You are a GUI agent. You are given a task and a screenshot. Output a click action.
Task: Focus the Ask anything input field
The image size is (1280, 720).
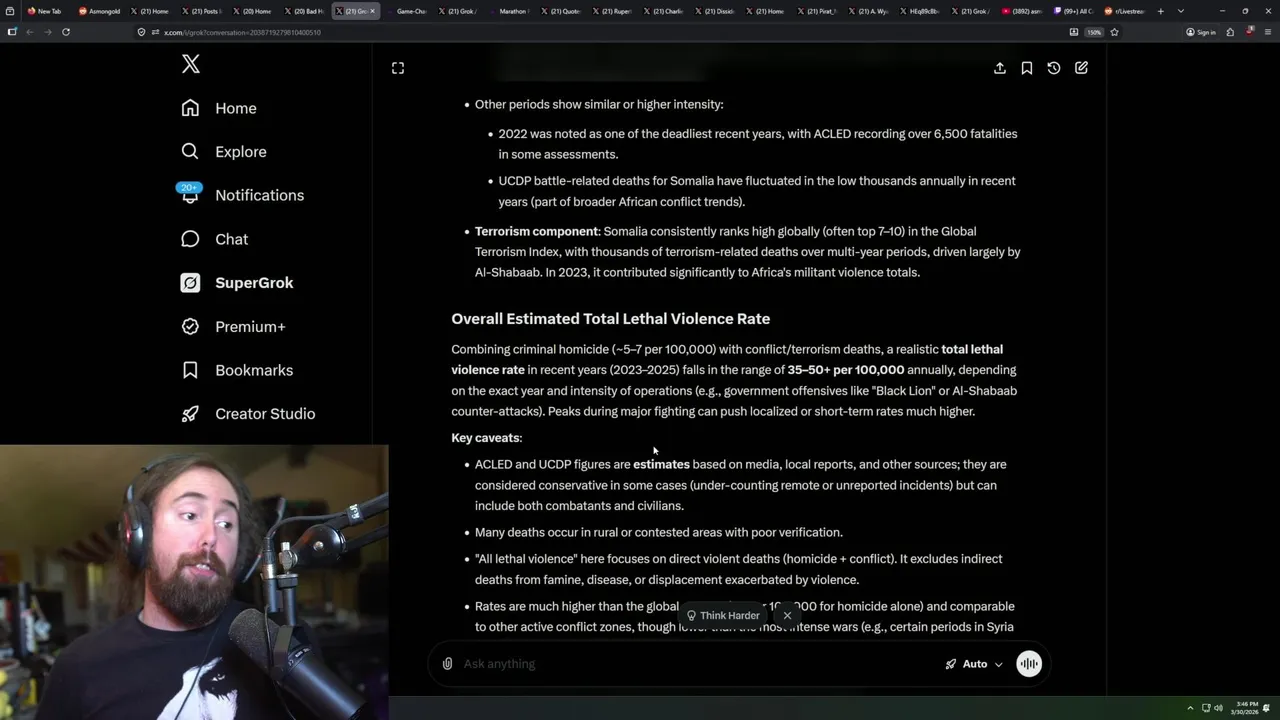click(x=698, y=664)
